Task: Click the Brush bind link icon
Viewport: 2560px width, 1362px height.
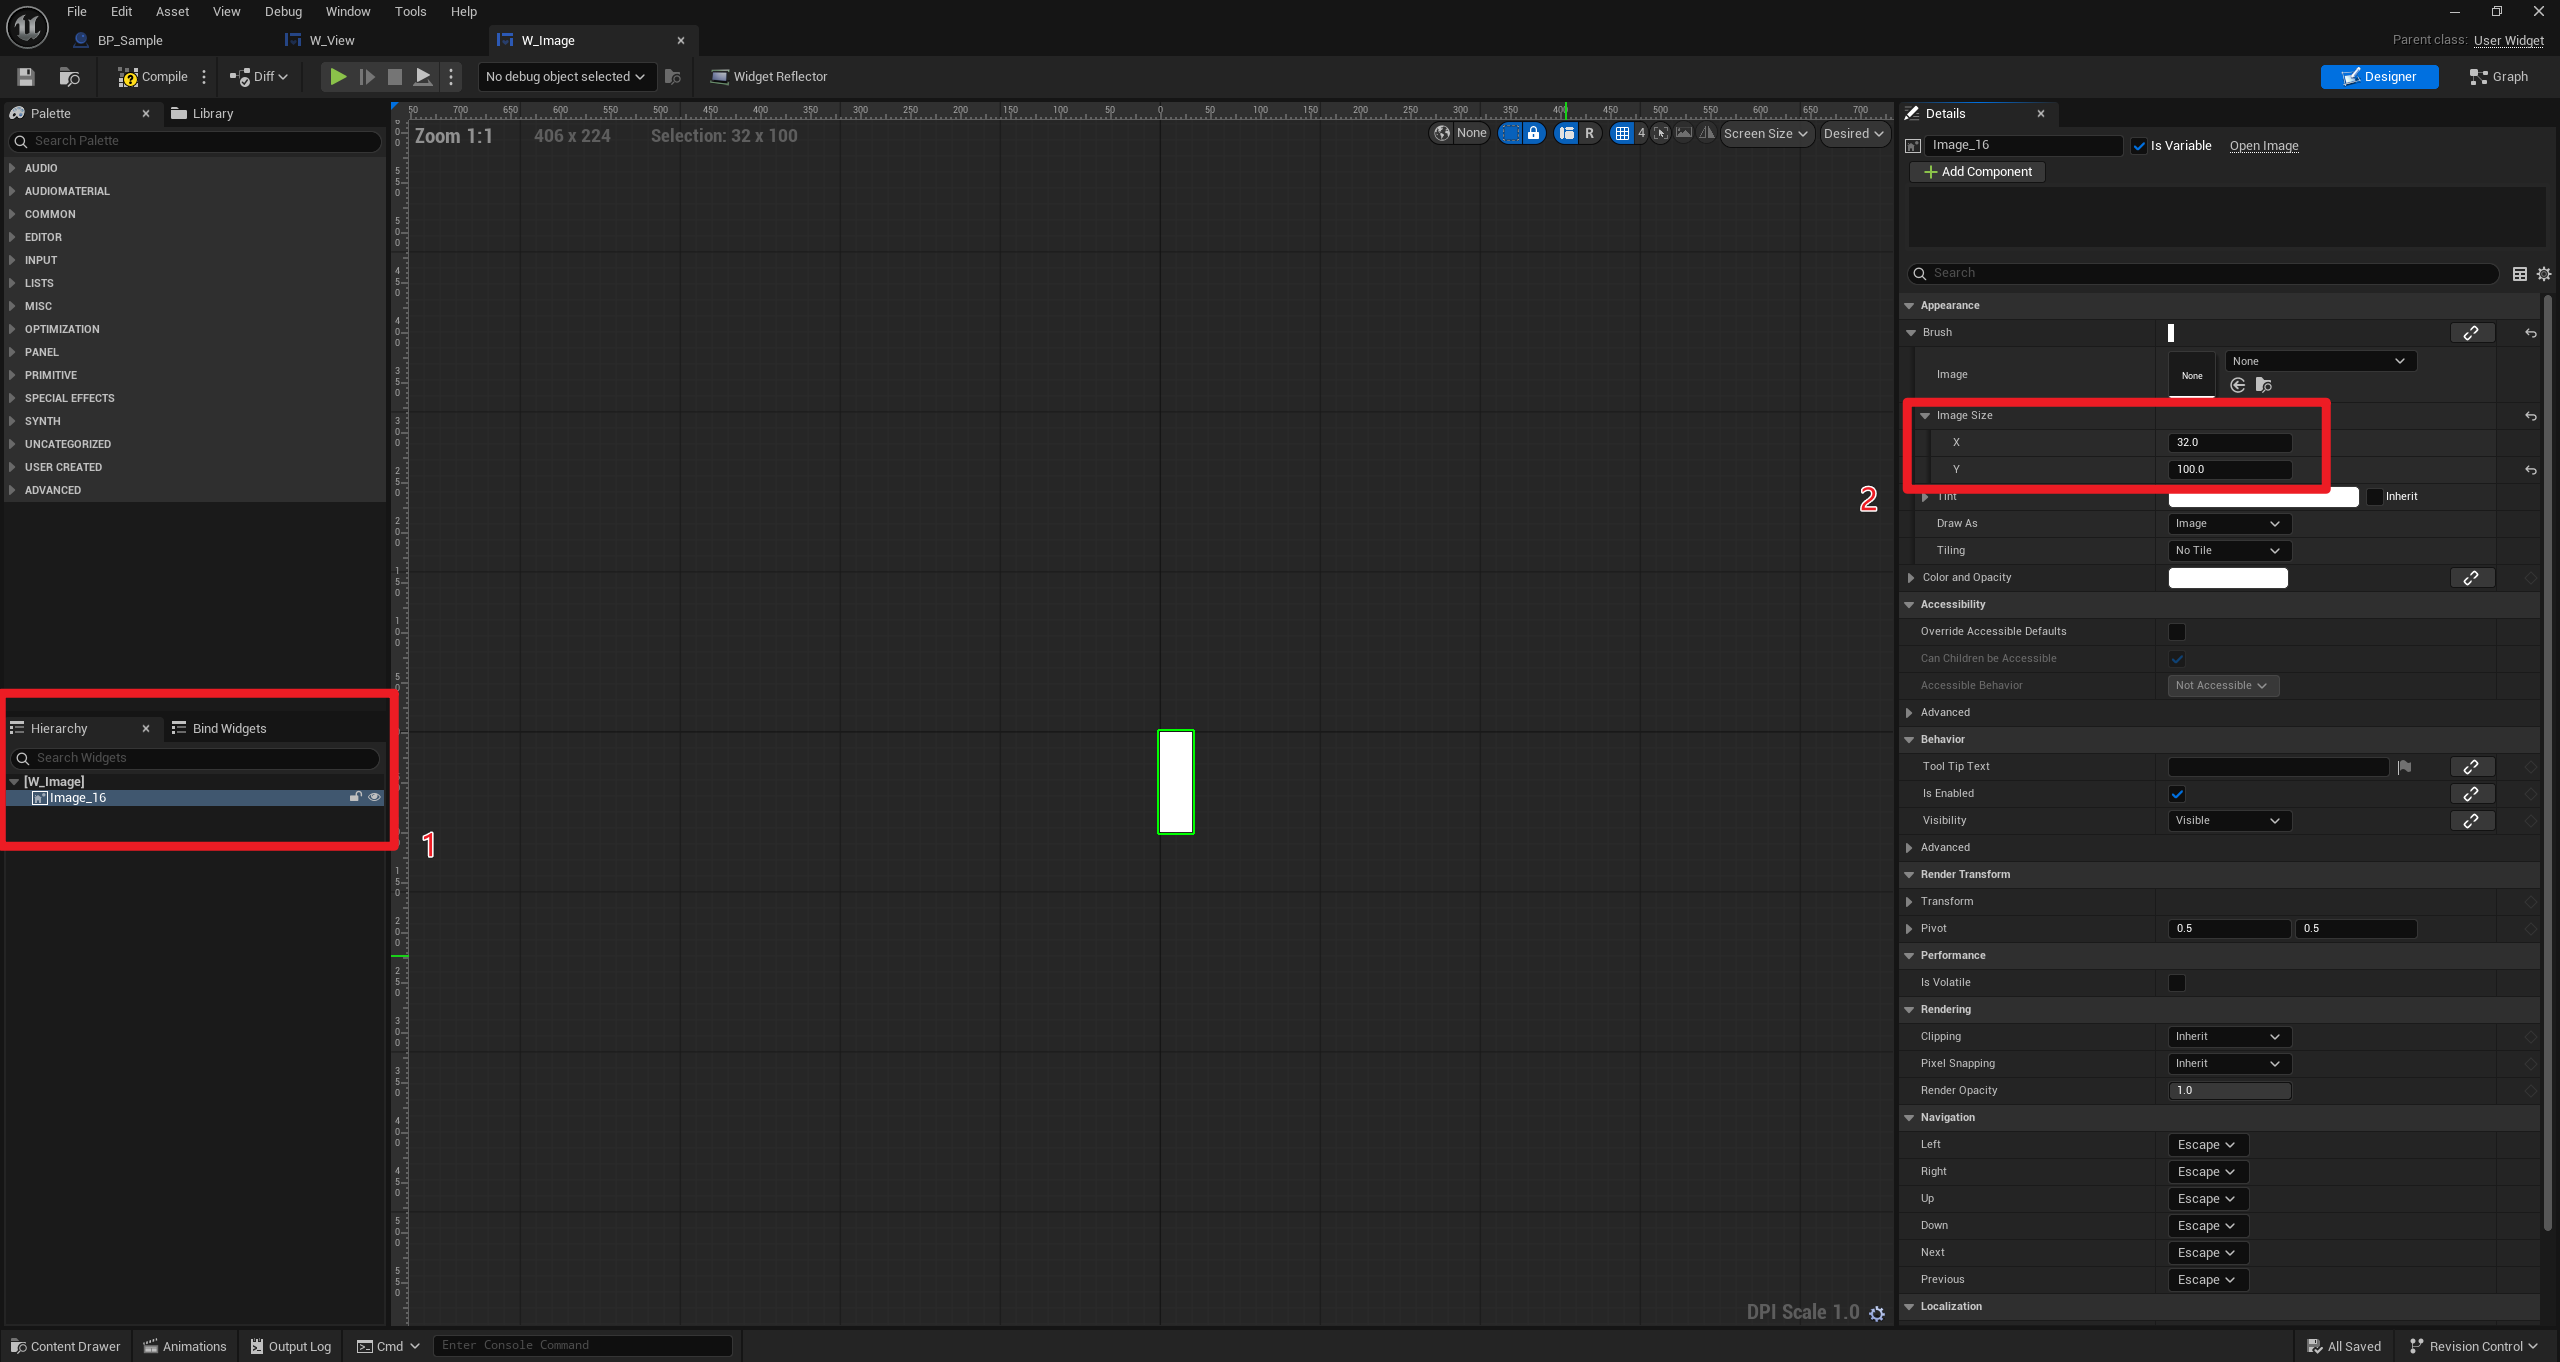Action: [2471, 333]
